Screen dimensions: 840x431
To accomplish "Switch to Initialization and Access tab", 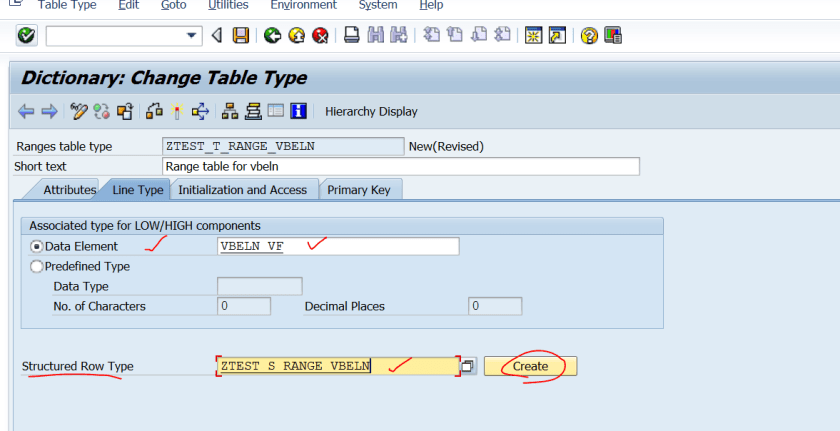I will [243, 190].
